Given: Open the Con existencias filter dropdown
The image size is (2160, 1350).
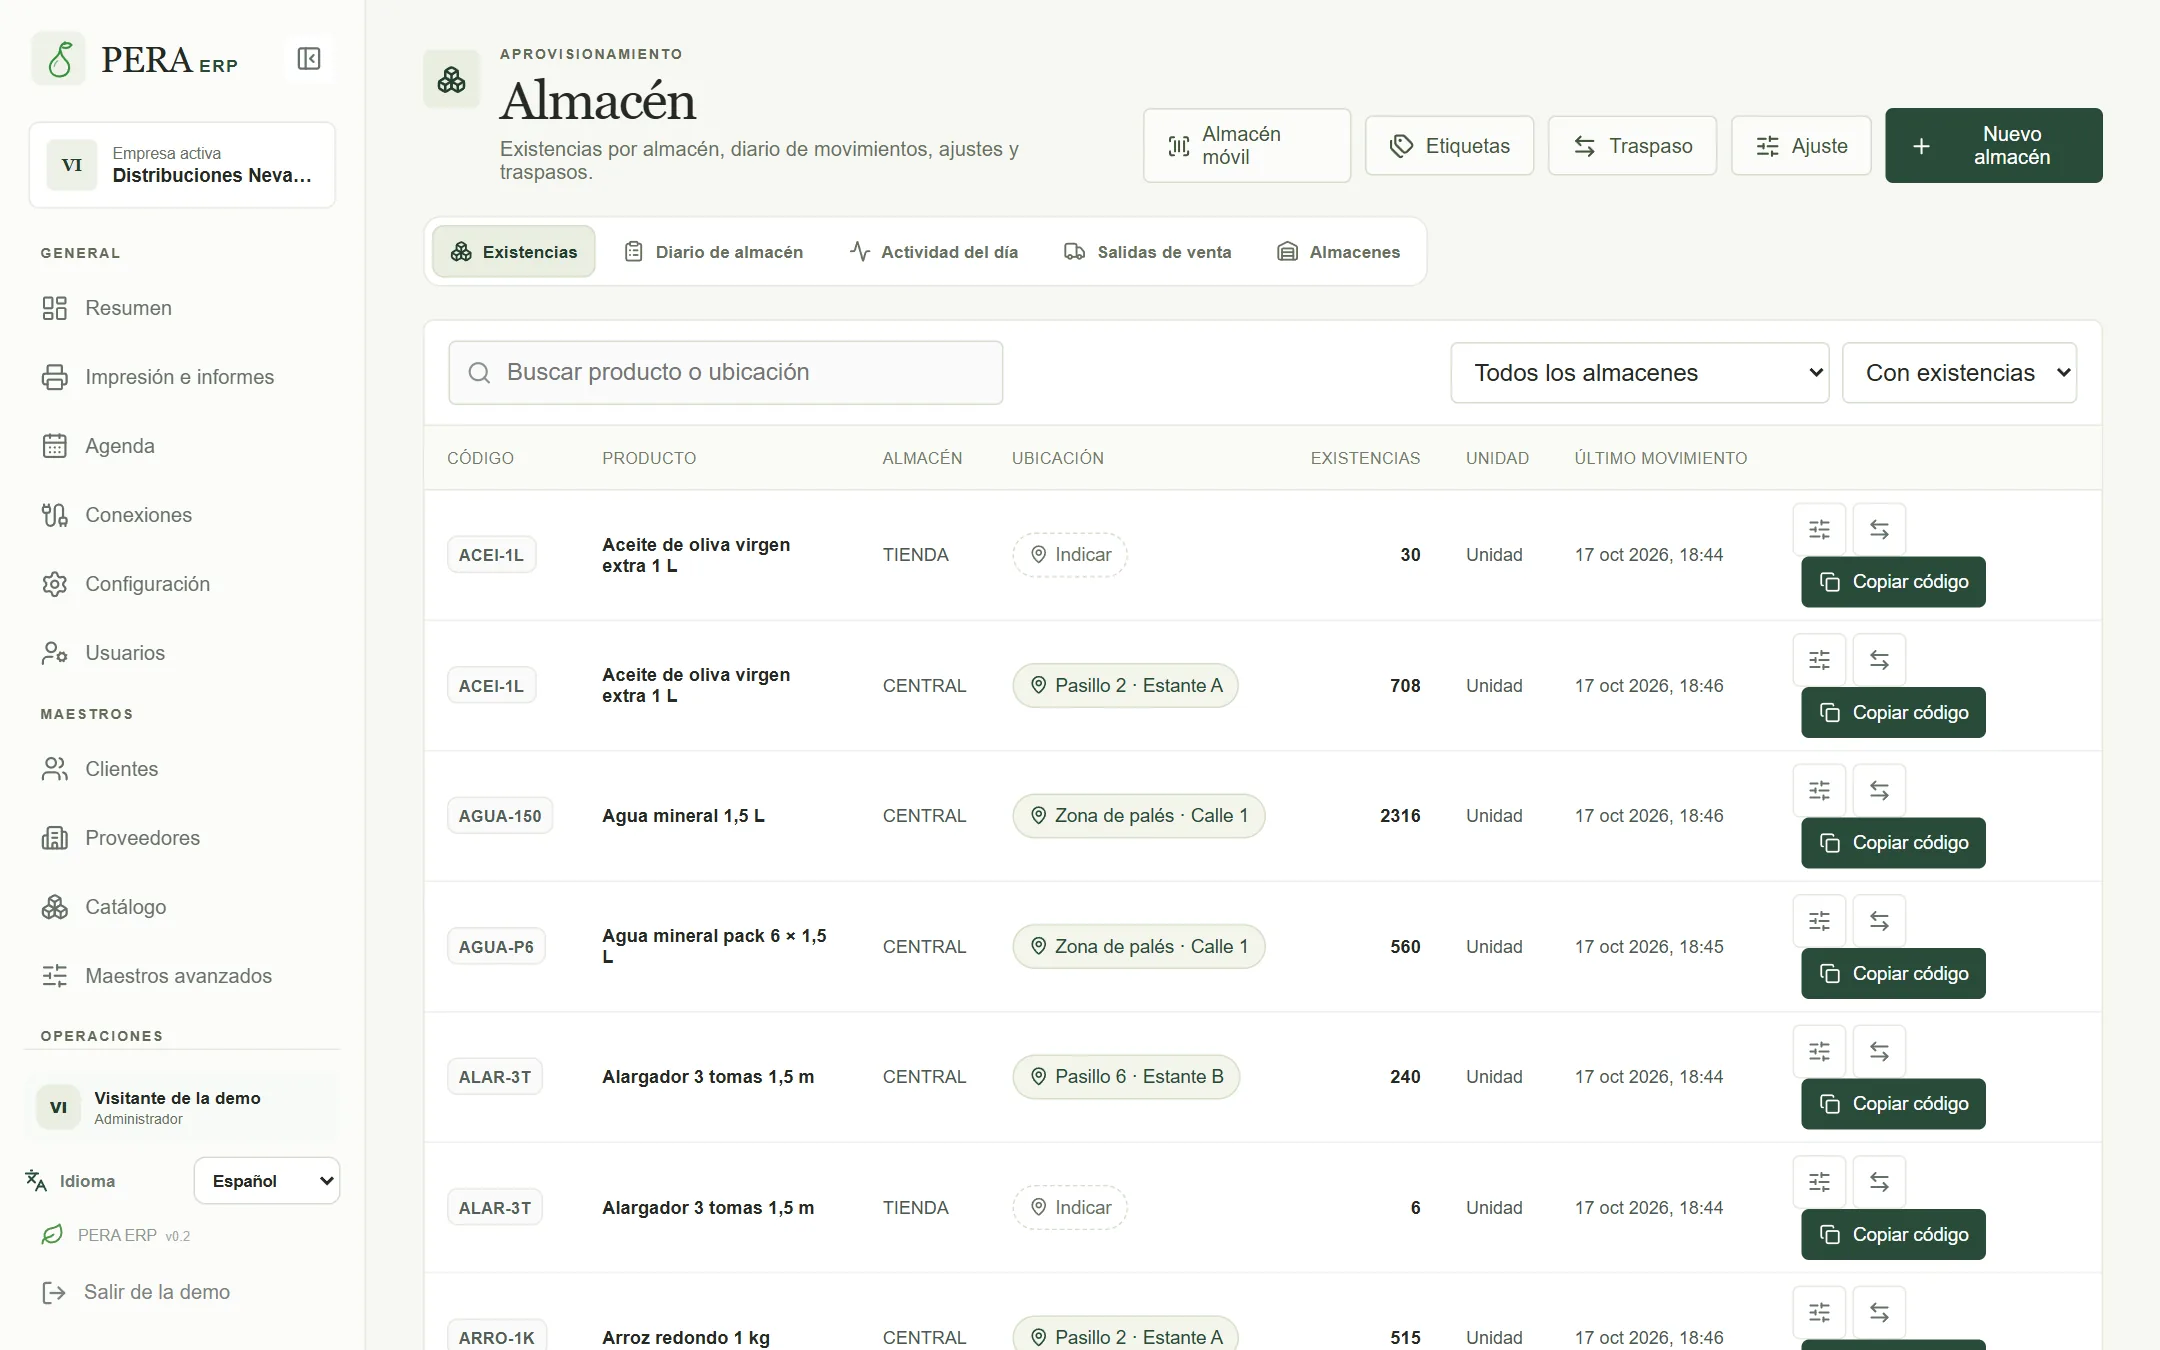Looking at the screenshot, I should click(1959, 373).
